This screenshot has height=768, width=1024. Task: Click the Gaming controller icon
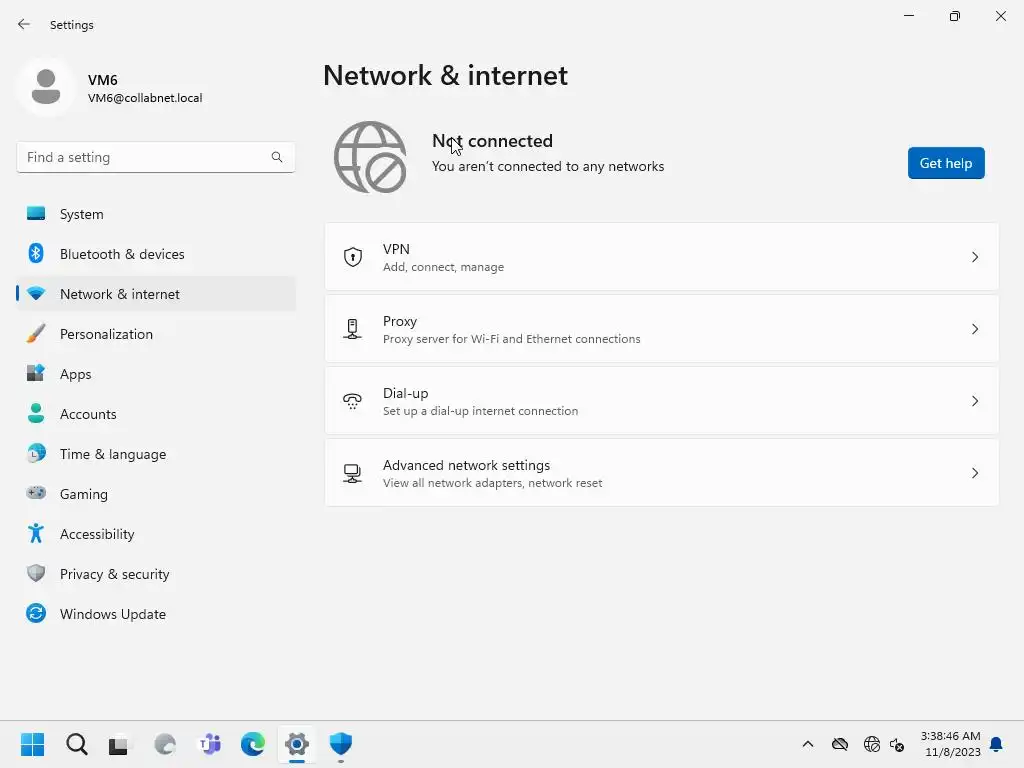[36, 493]
